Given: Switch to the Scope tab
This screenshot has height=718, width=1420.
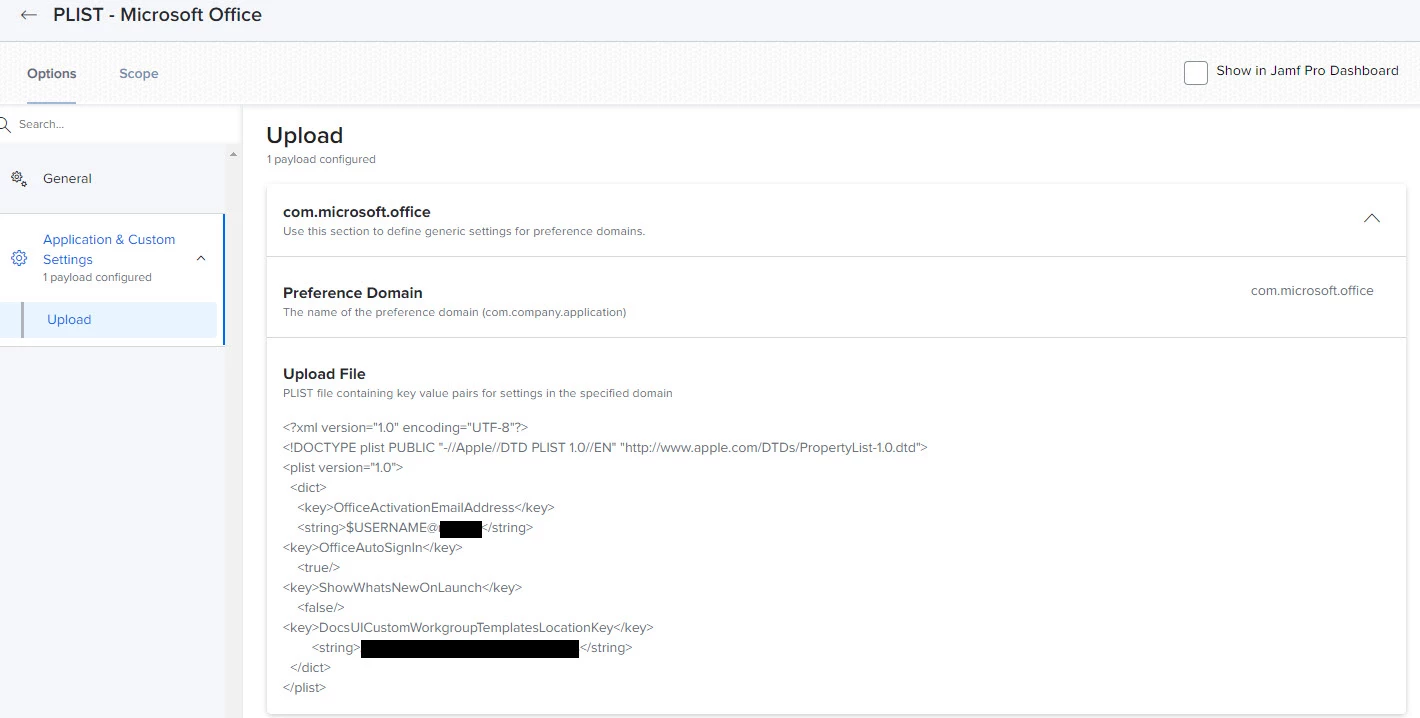Looking at the screenshot, I should [139, 74].
